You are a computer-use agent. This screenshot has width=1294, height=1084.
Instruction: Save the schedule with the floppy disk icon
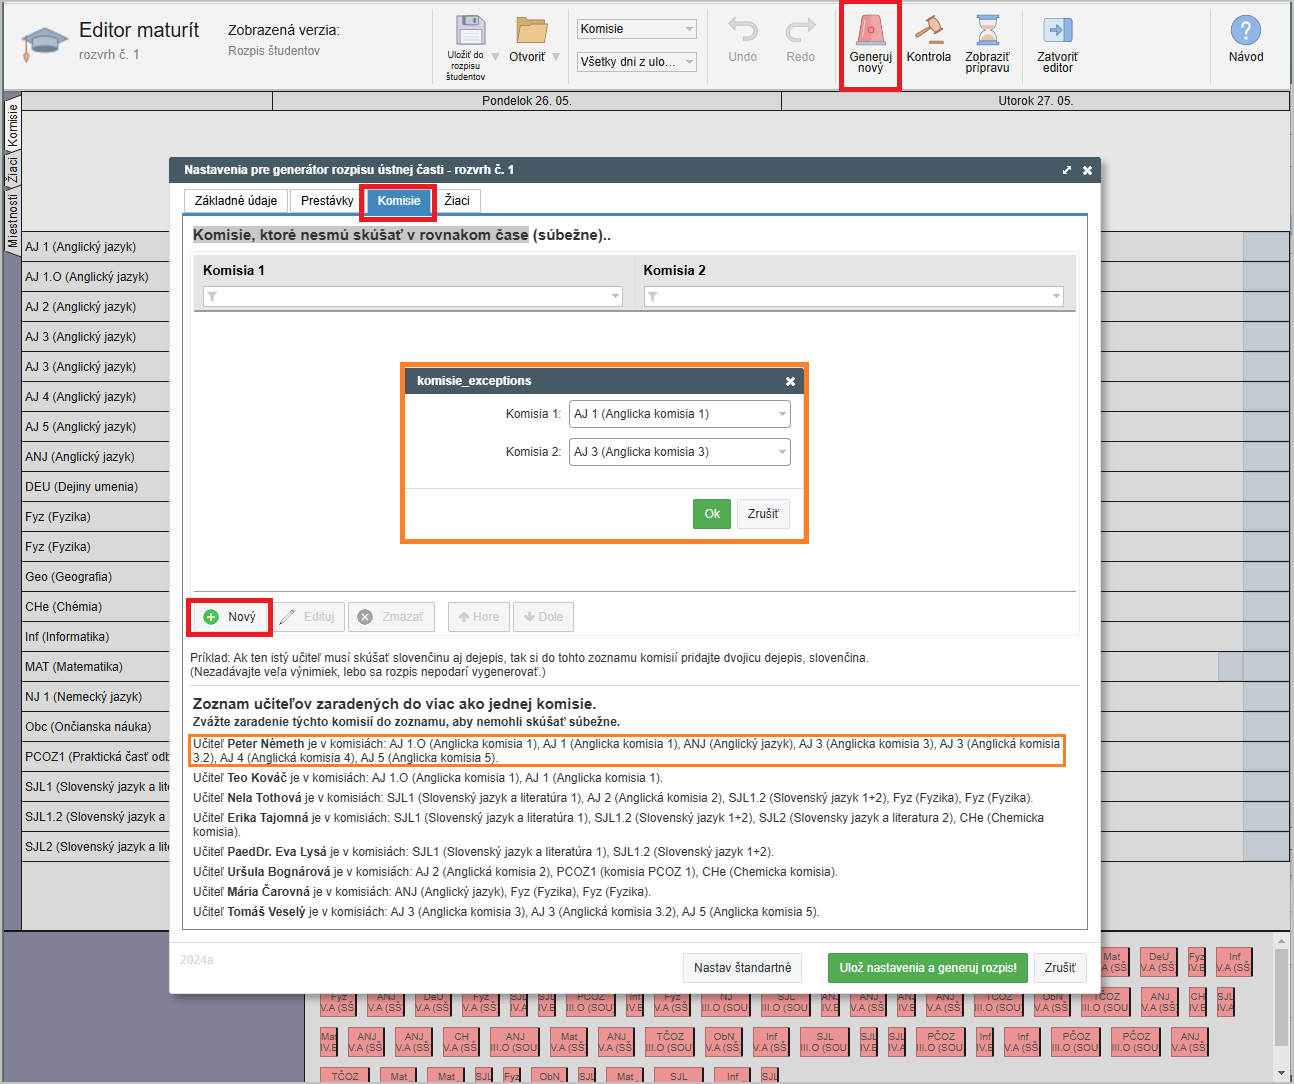click(x=470, y=31)
